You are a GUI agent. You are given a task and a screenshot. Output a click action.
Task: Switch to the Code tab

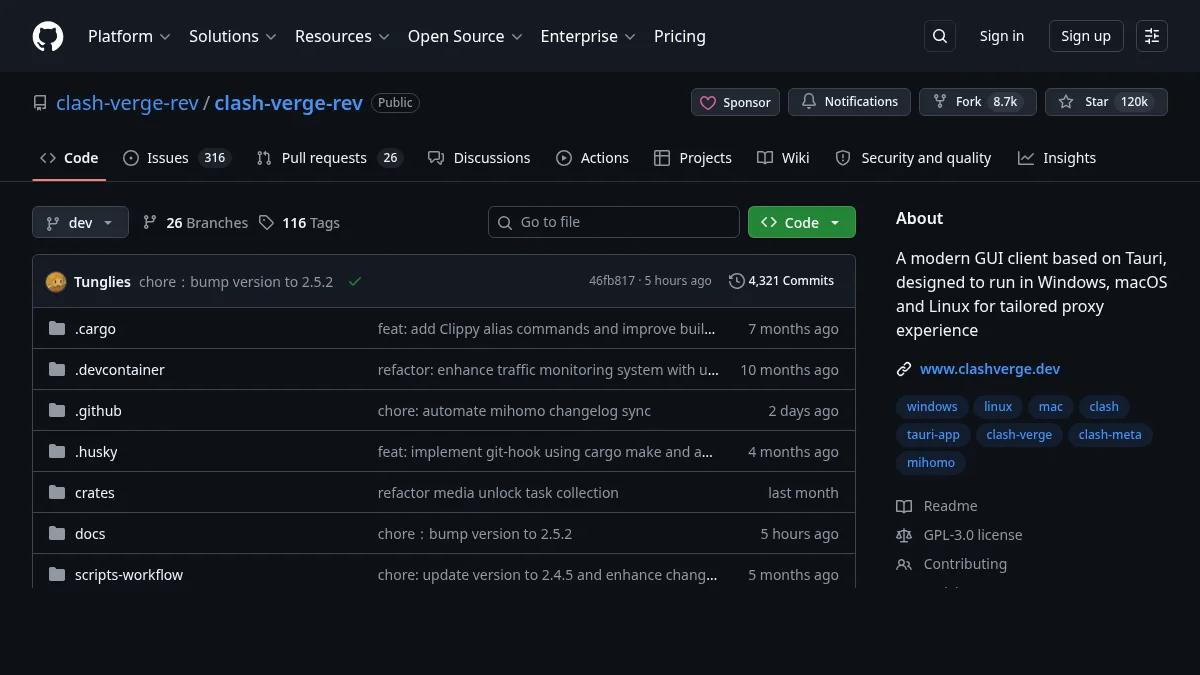(69, 158)
